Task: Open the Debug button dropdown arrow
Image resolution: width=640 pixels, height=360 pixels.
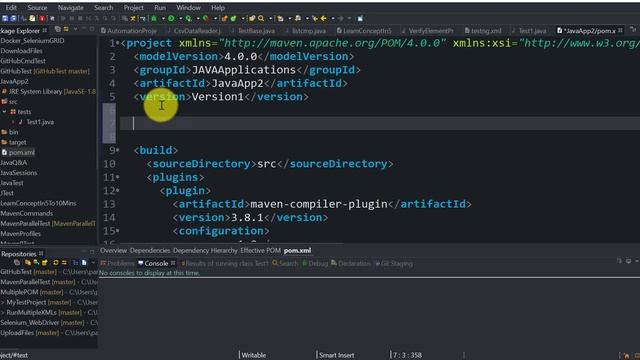Action: 163,18
